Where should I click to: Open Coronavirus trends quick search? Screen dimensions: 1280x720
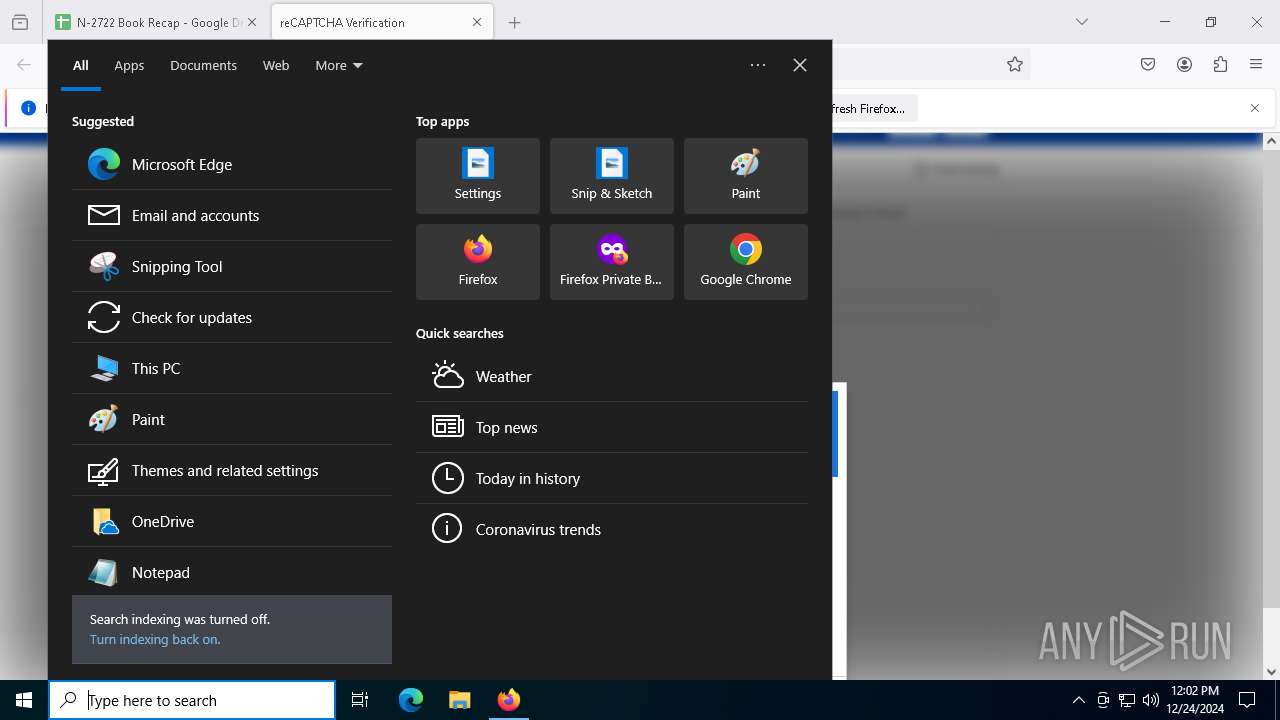point(612,529)
